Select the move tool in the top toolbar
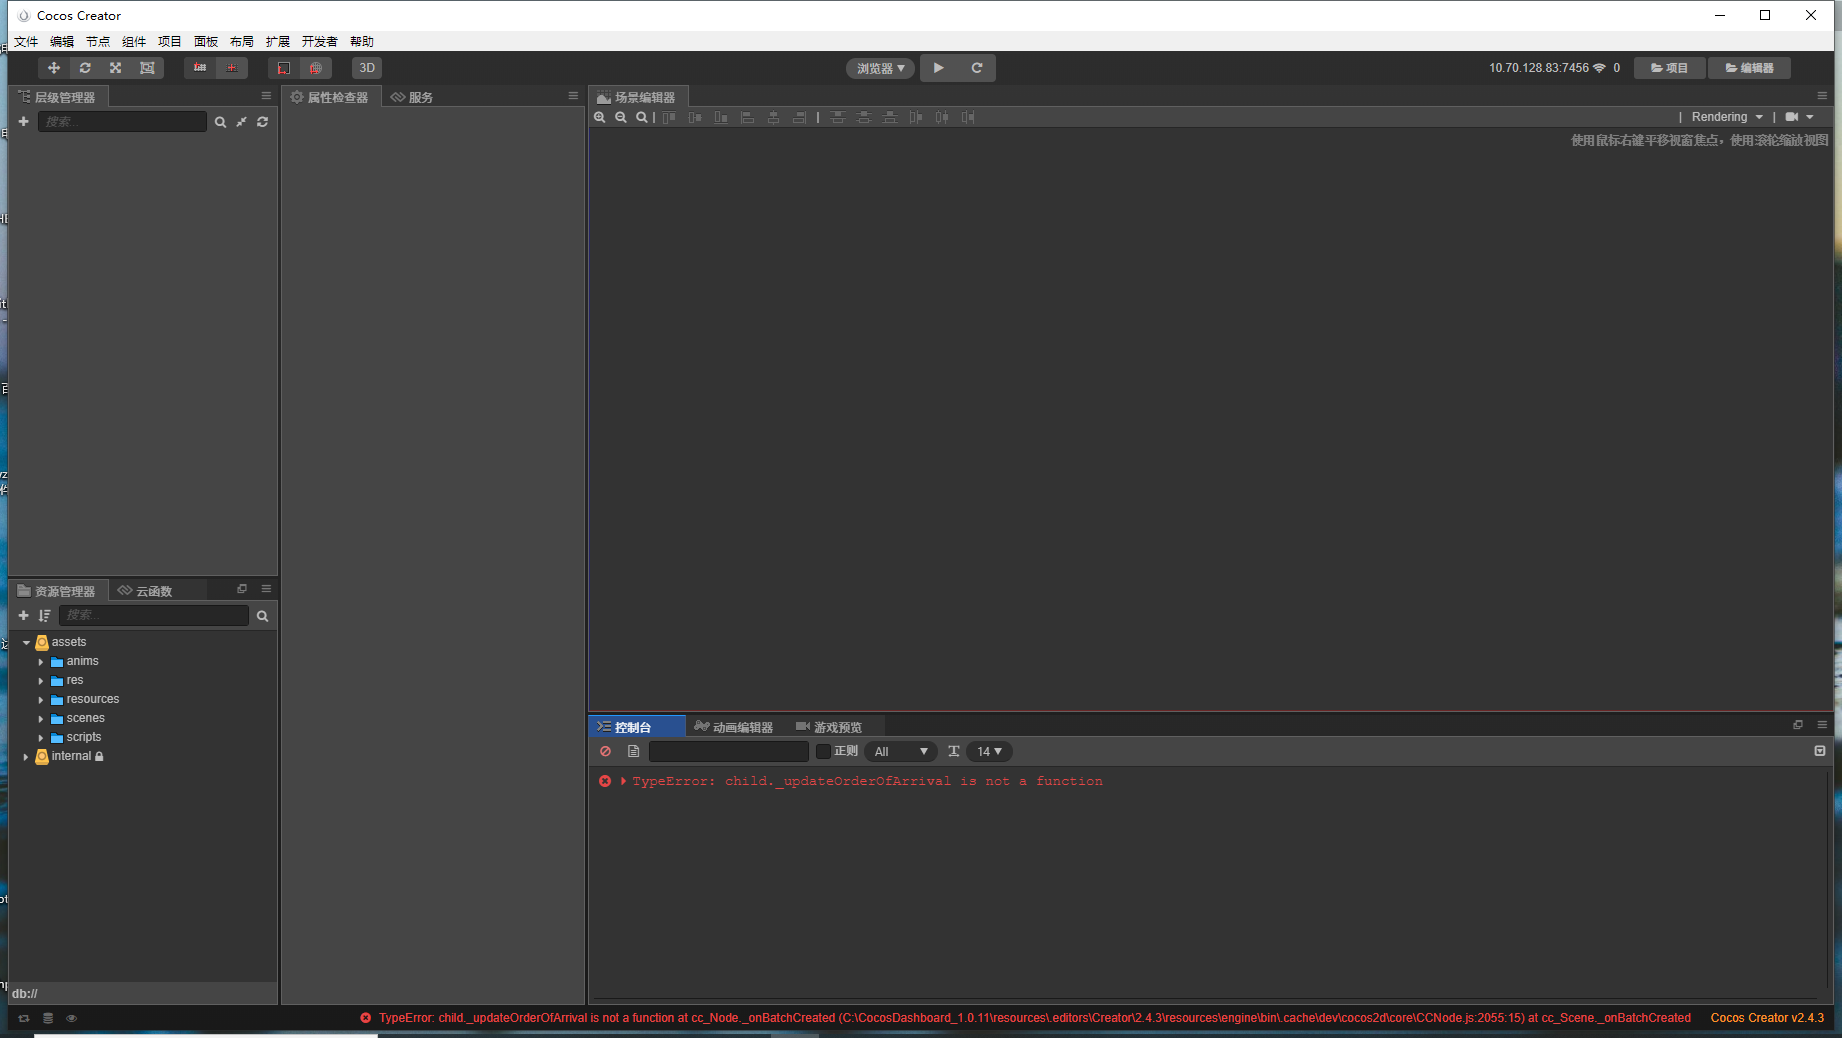The image size is (1842, 1038). [x=54, y=68]
